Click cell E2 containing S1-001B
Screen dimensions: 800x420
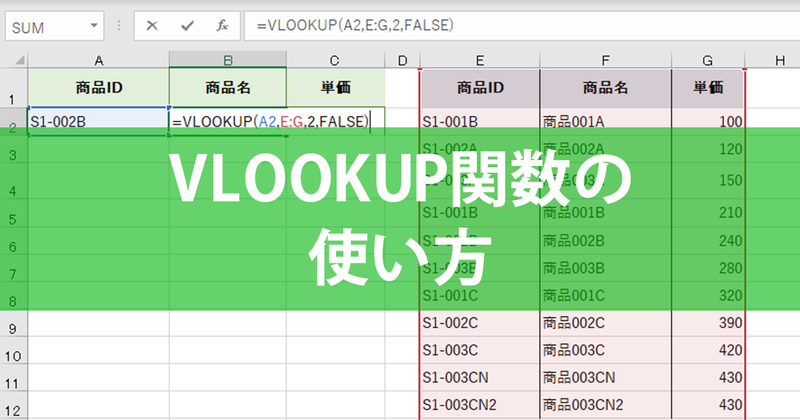click(x=480, y=121)
